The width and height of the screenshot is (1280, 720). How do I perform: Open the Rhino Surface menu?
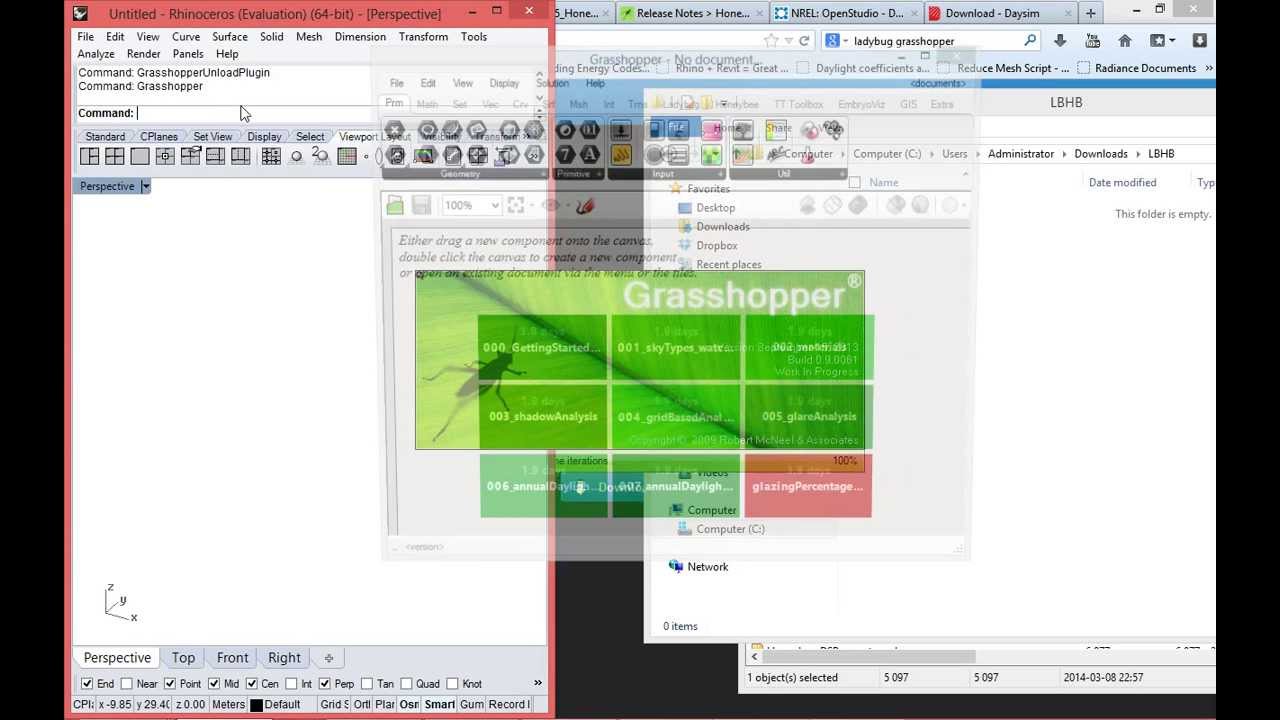tap(230, 37)
